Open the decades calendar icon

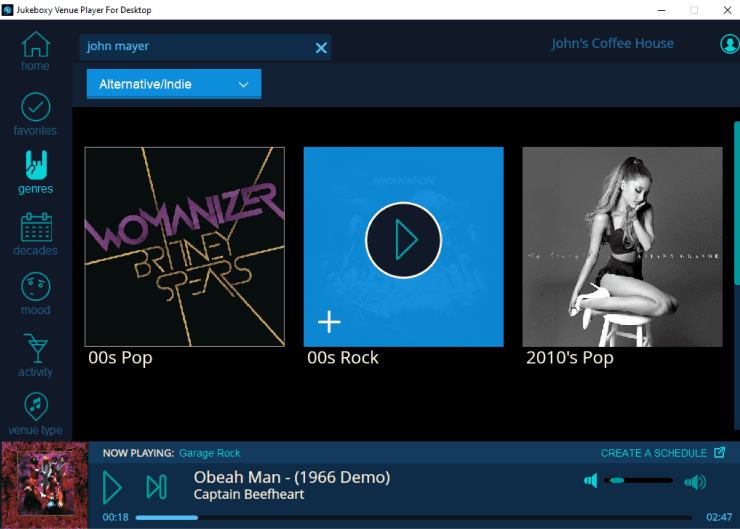coord(36,227)
